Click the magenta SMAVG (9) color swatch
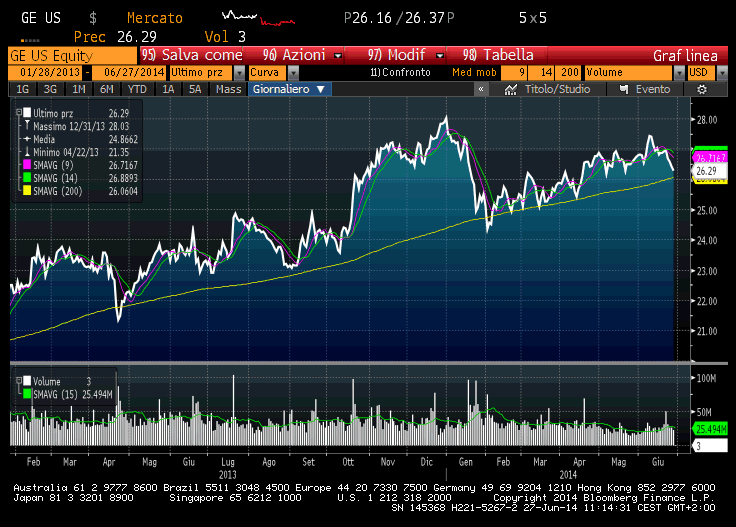This screenshot has width=736, height=527. tap(27, 165)
